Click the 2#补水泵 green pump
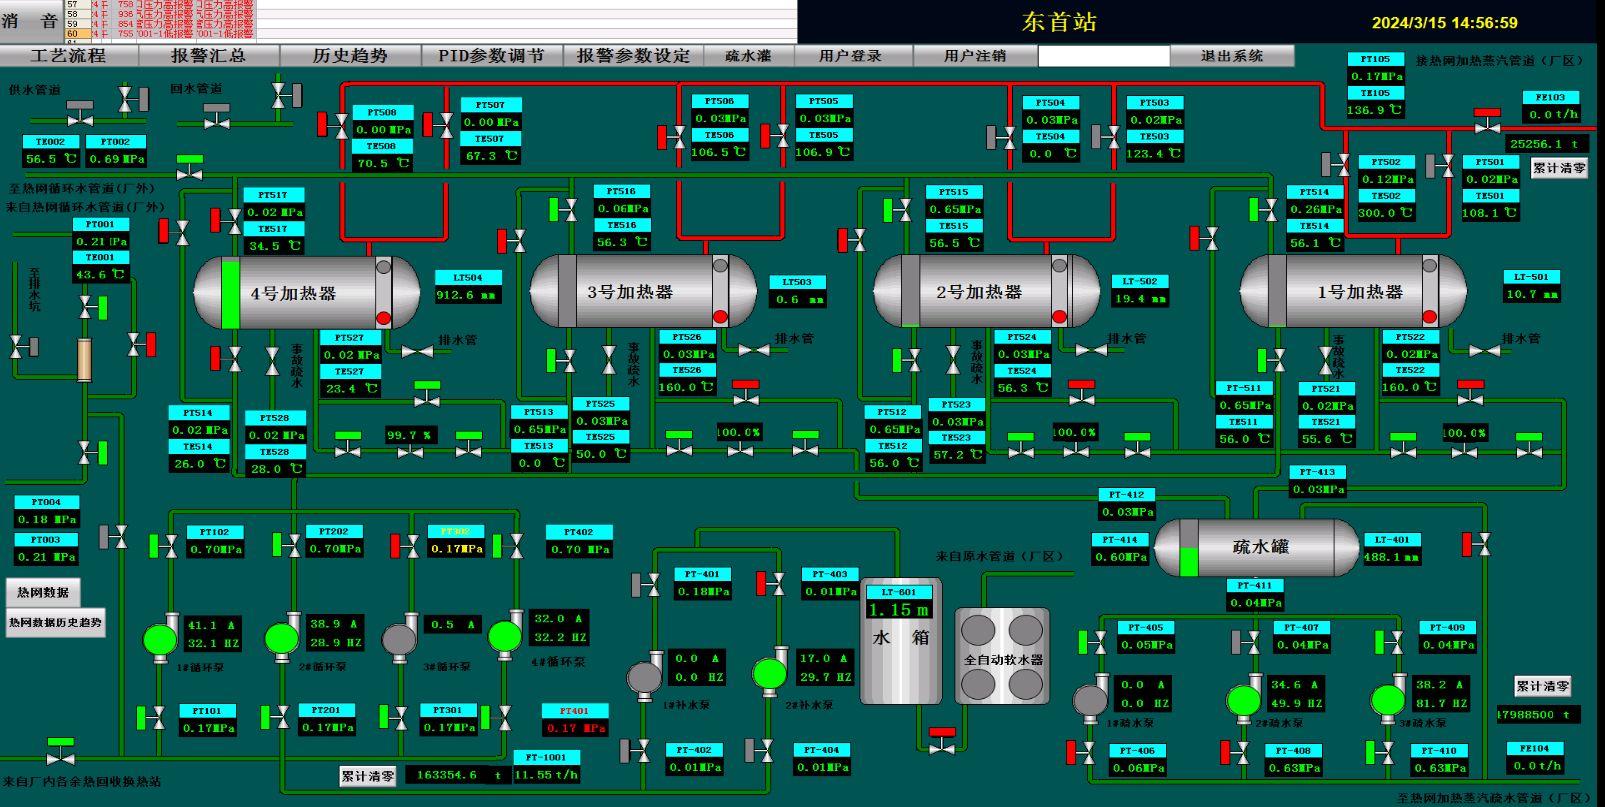Viewport: 1605px width, 807px height. click(x=769, y=672)
